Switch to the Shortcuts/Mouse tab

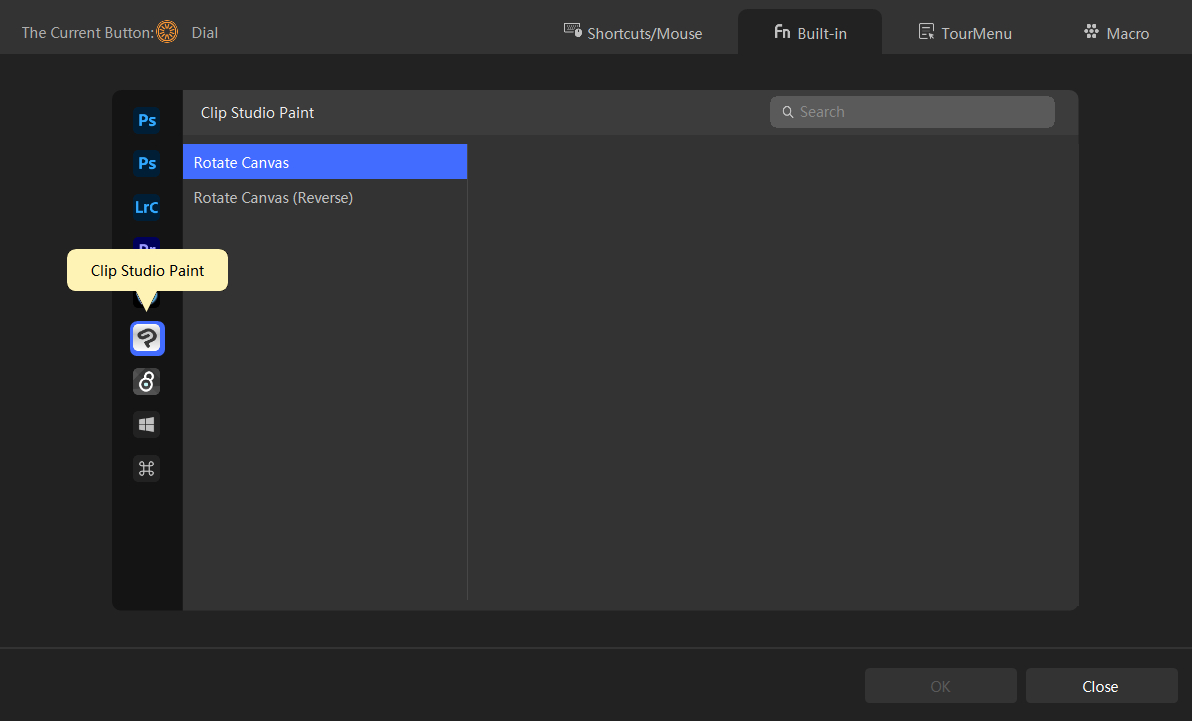click(x=633, y=33)
